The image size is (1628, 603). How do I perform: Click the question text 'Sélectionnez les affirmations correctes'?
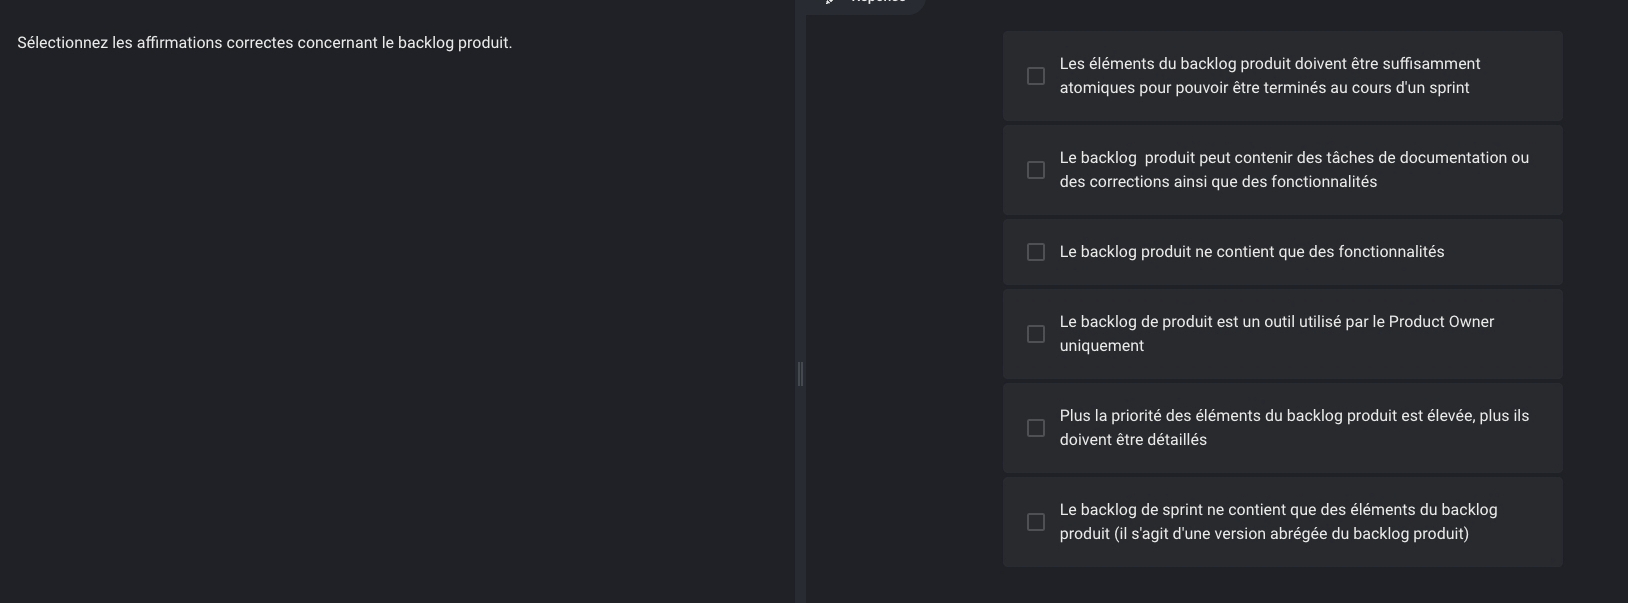tap(155, 43)
